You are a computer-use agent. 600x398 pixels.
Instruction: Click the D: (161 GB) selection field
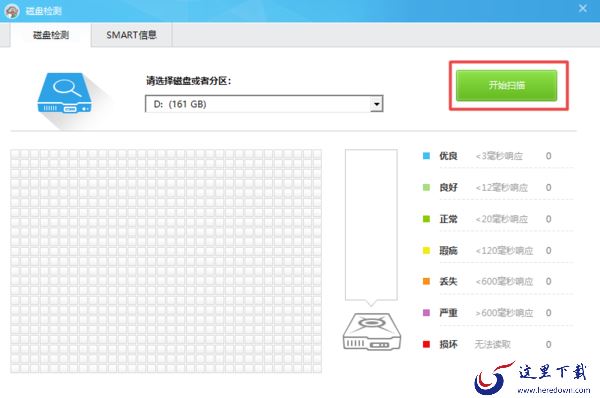264,104
